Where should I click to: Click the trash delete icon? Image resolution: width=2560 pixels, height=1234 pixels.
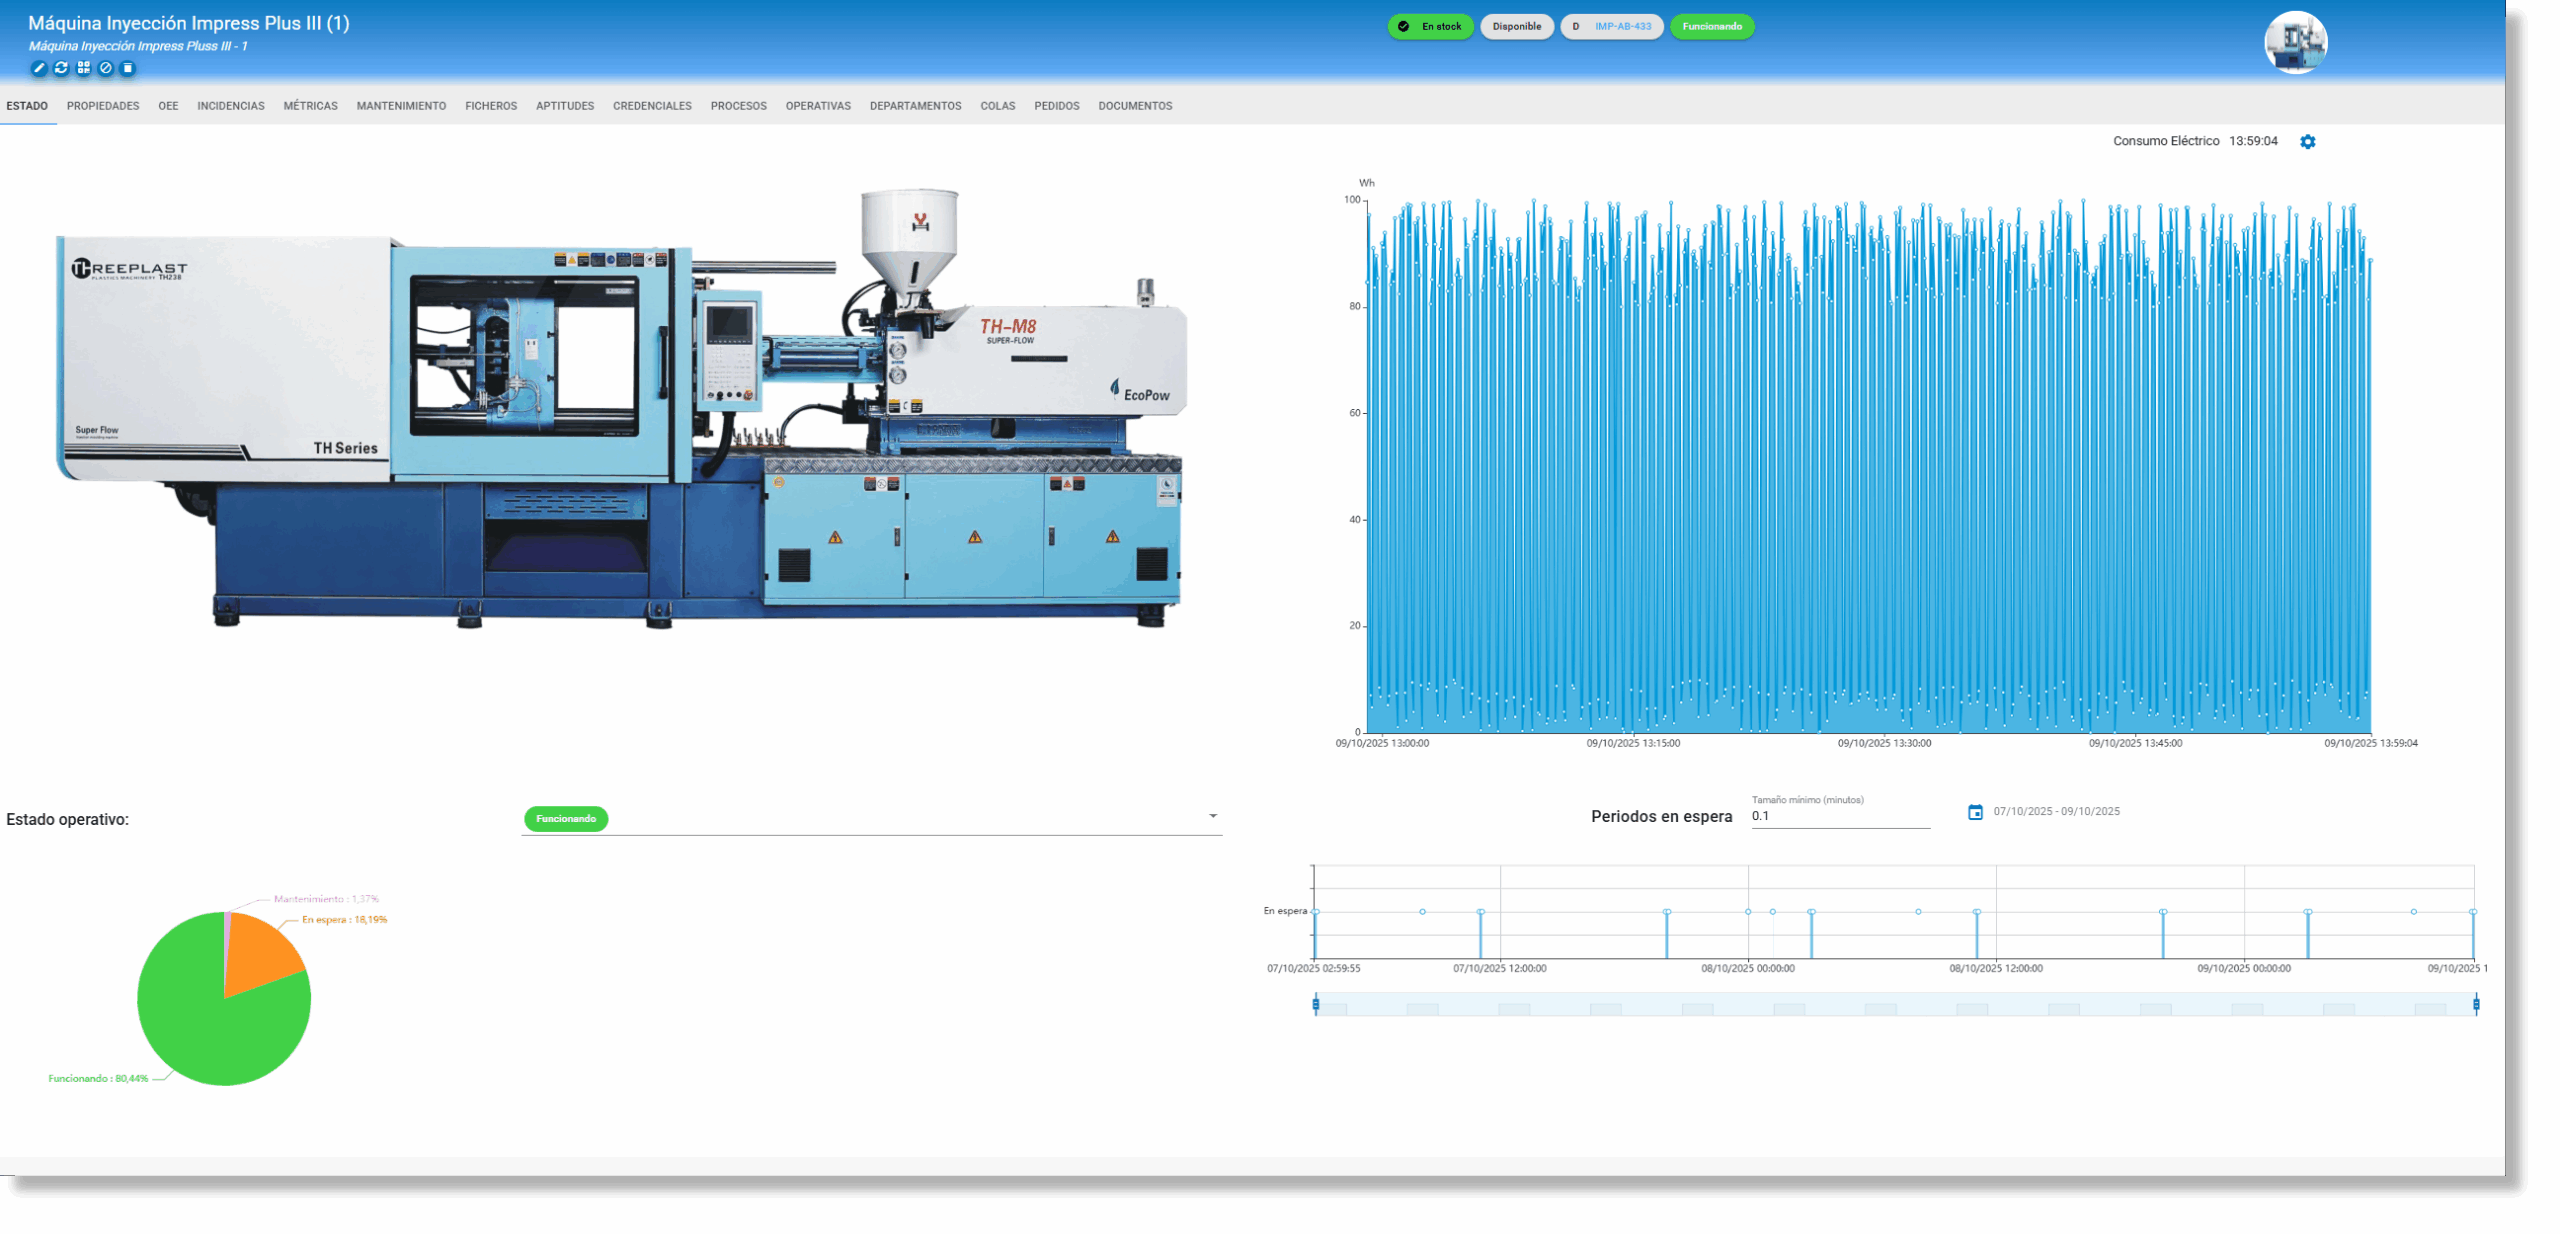(x=128, y=68)
